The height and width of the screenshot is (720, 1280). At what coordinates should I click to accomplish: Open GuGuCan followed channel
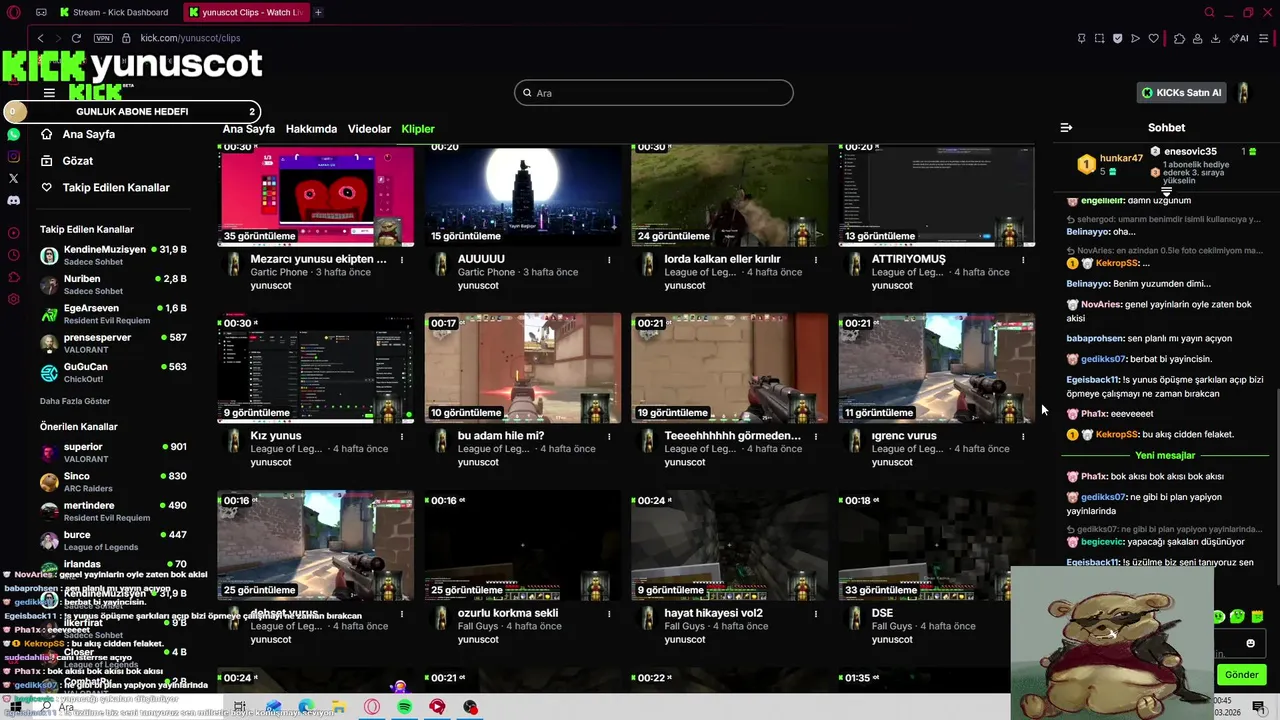(113, 372)
